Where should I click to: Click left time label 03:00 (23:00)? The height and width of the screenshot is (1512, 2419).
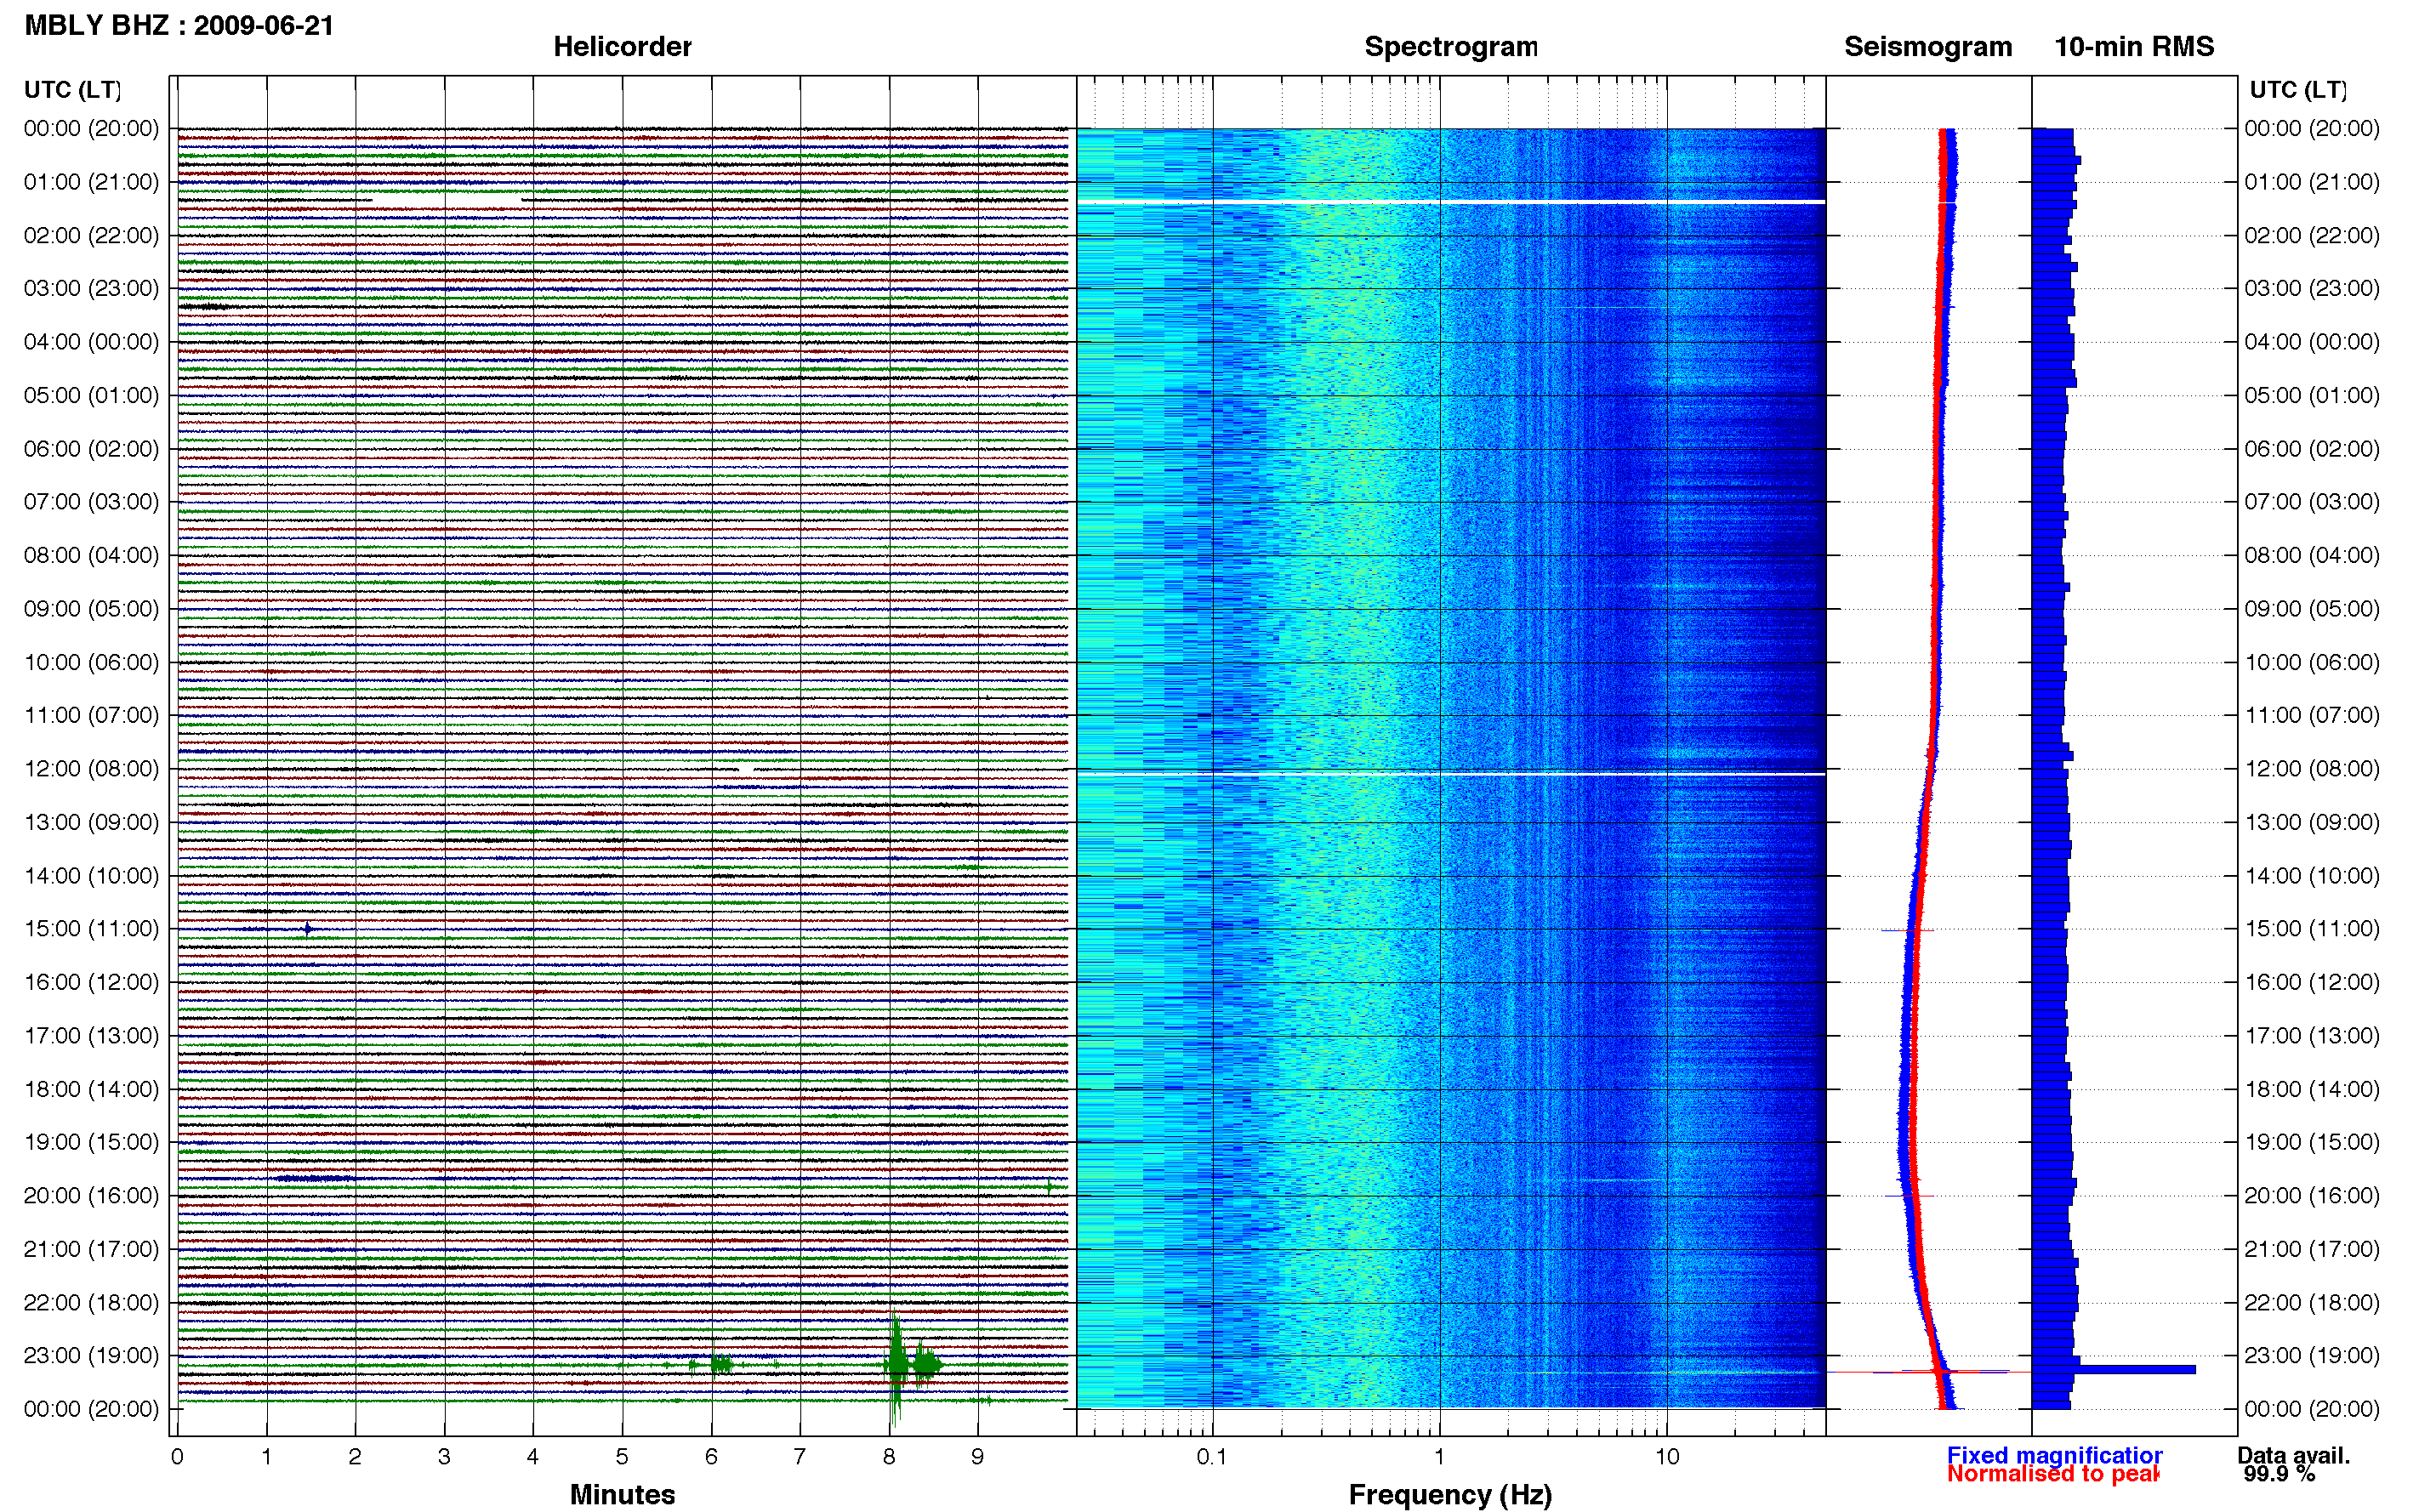(91, 288)
